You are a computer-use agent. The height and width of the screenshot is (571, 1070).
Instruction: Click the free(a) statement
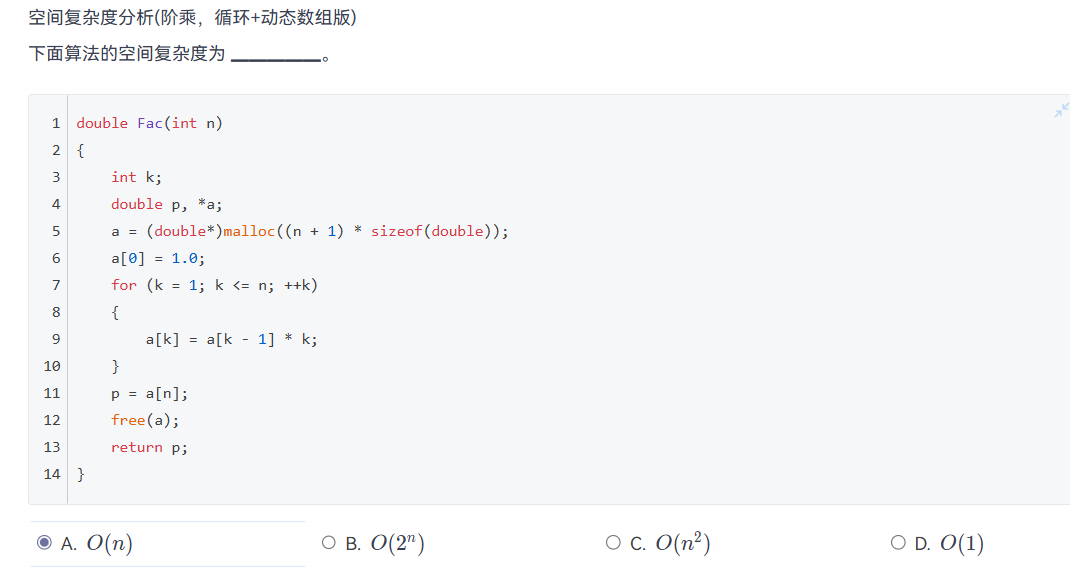pos(145,420)
